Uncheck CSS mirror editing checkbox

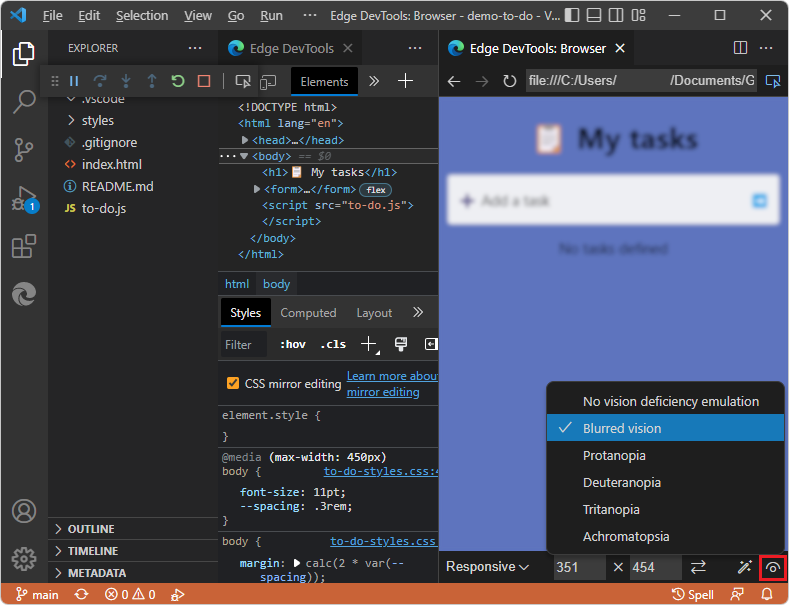(x=233, y=383)
